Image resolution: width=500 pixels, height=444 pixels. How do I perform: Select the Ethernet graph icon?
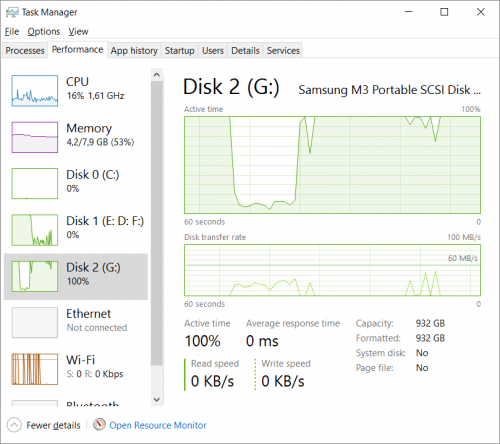(x=35, y=323)
